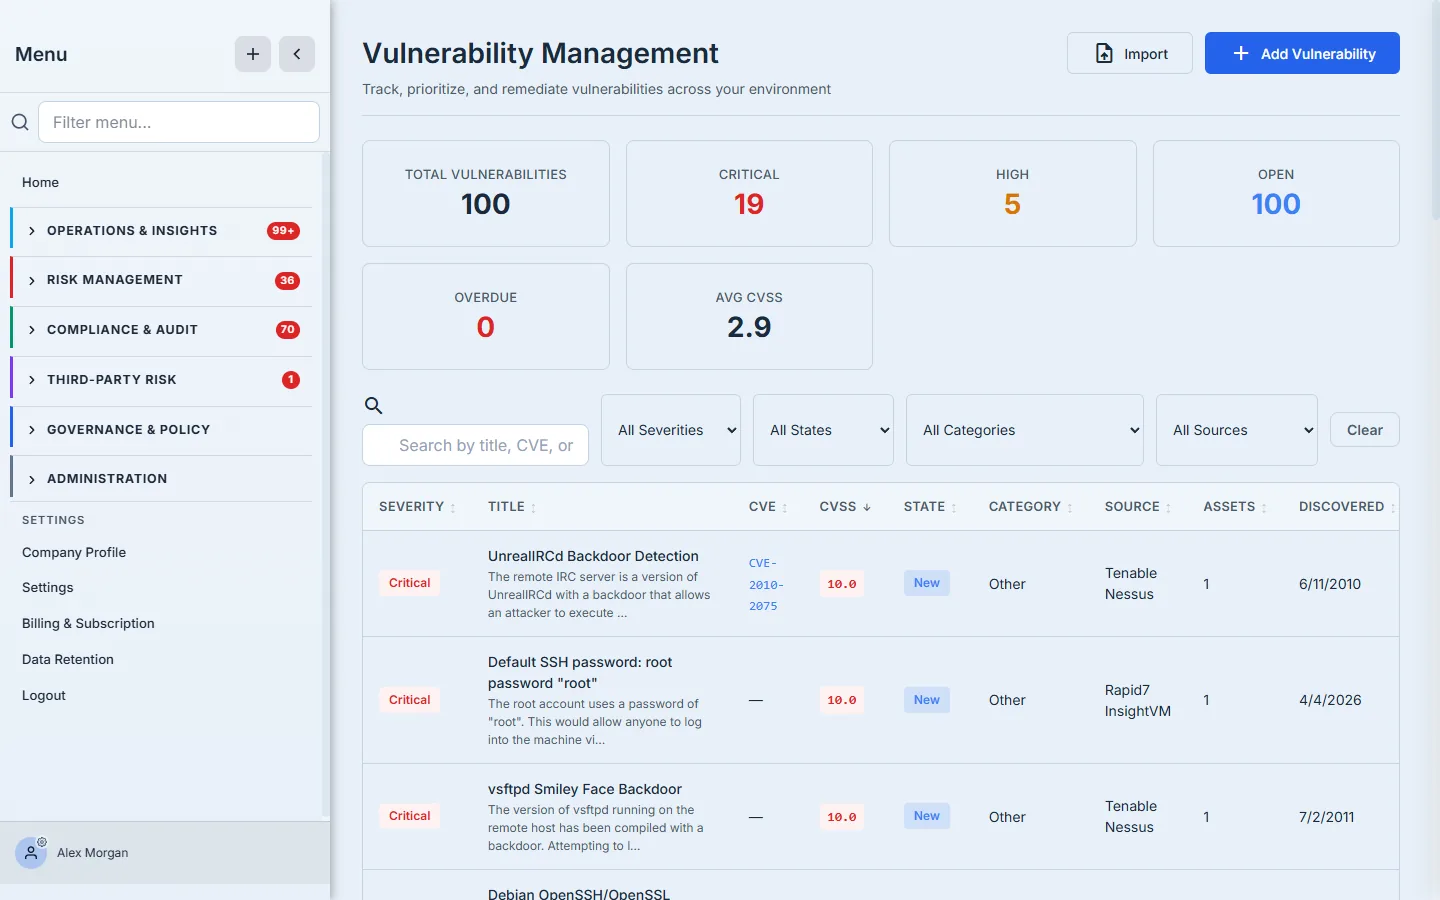The height and width of the screenshot is (900, 1440).
Task: Click the Add Vulnerability button
Action: point(1302,53)
